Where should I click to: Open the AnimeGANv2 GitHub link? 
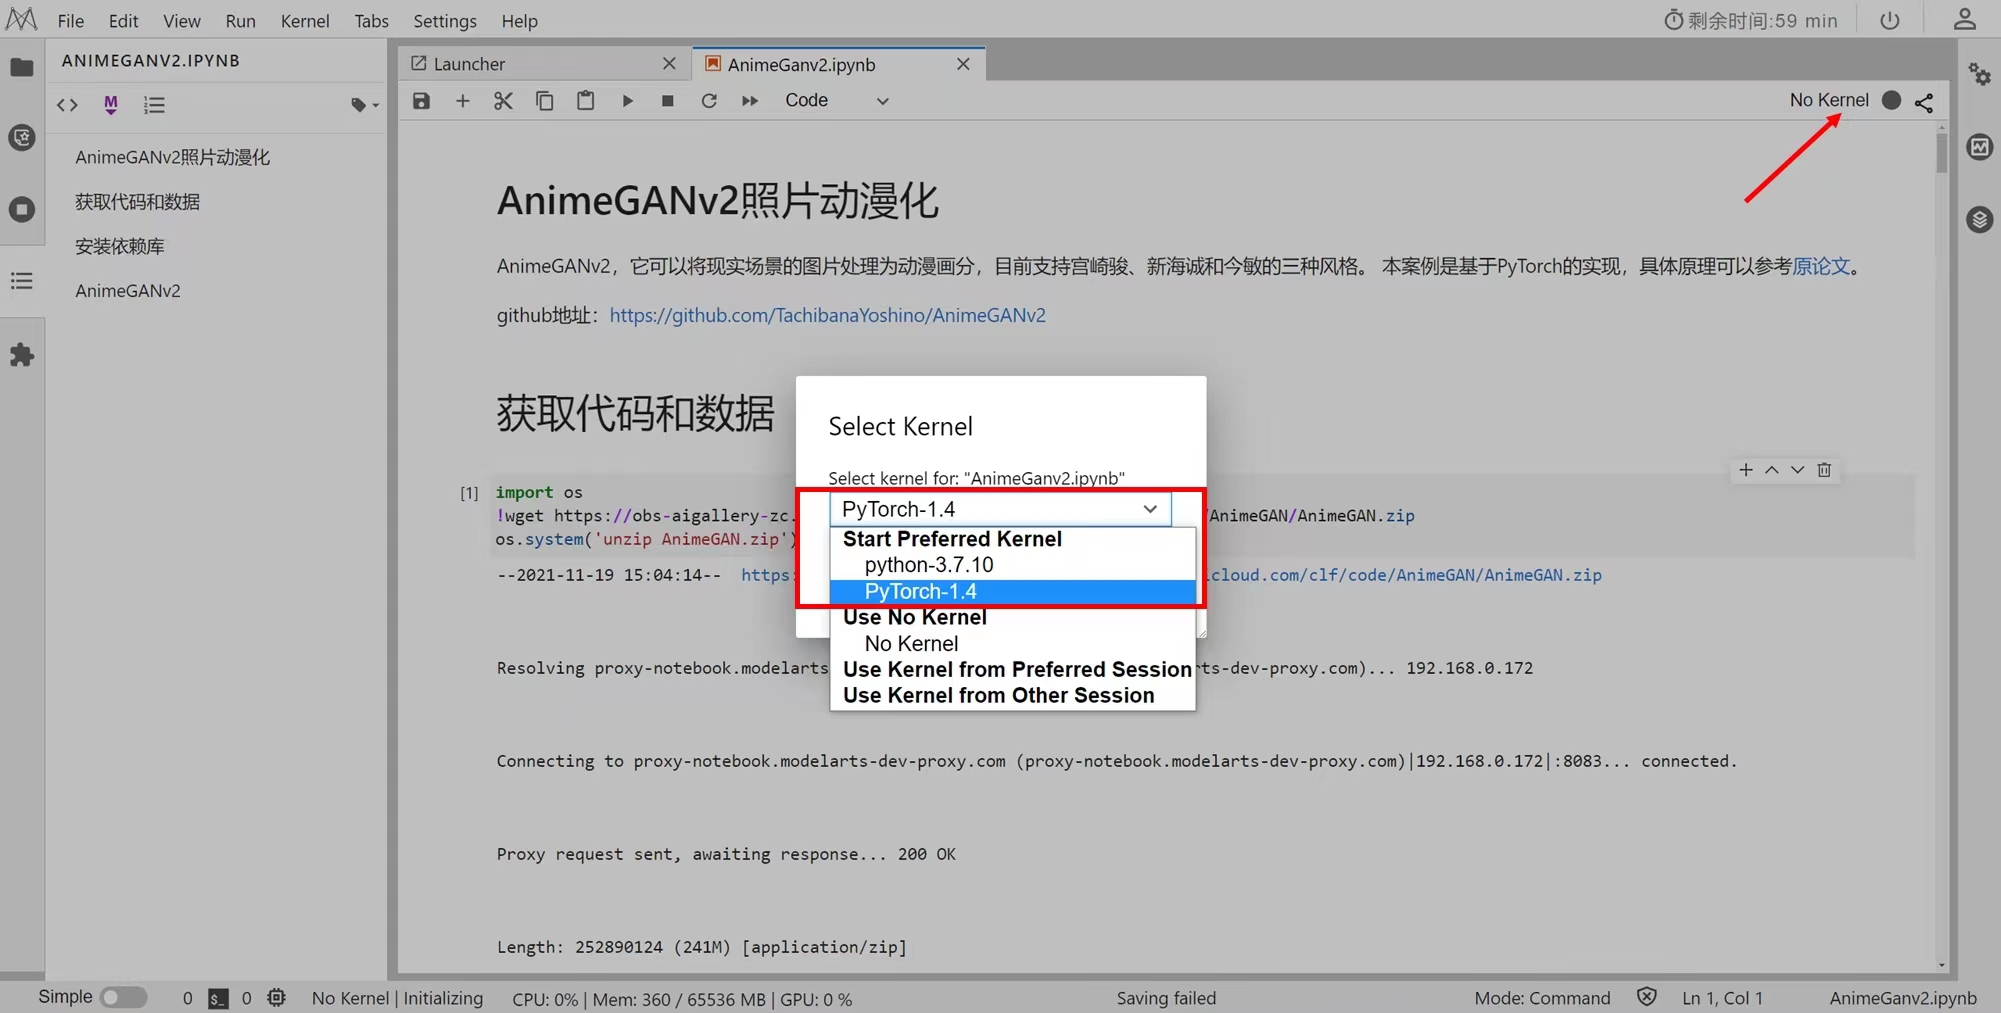click(x=827, y=315)
